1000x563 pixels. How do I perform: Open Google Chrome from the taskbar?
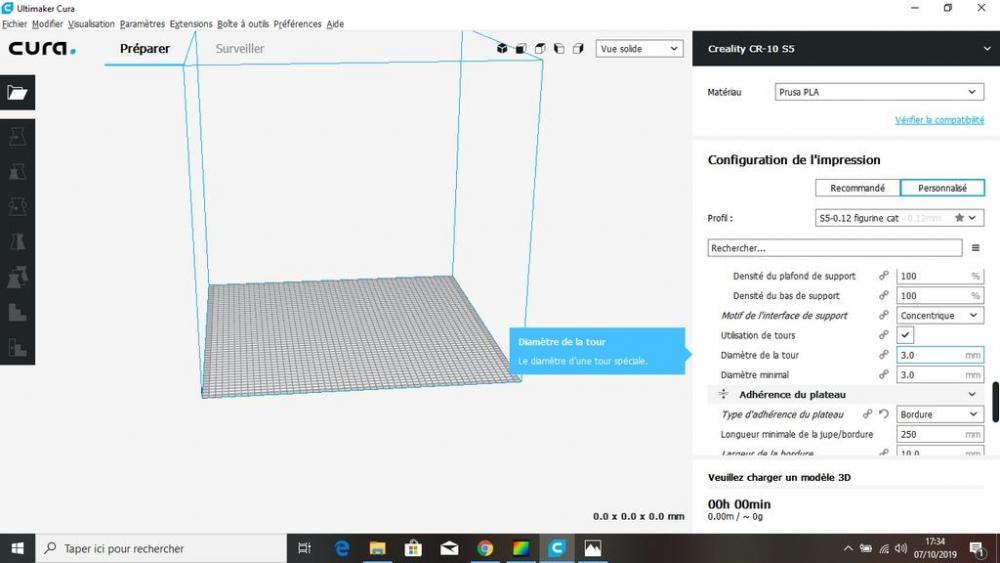485,548
